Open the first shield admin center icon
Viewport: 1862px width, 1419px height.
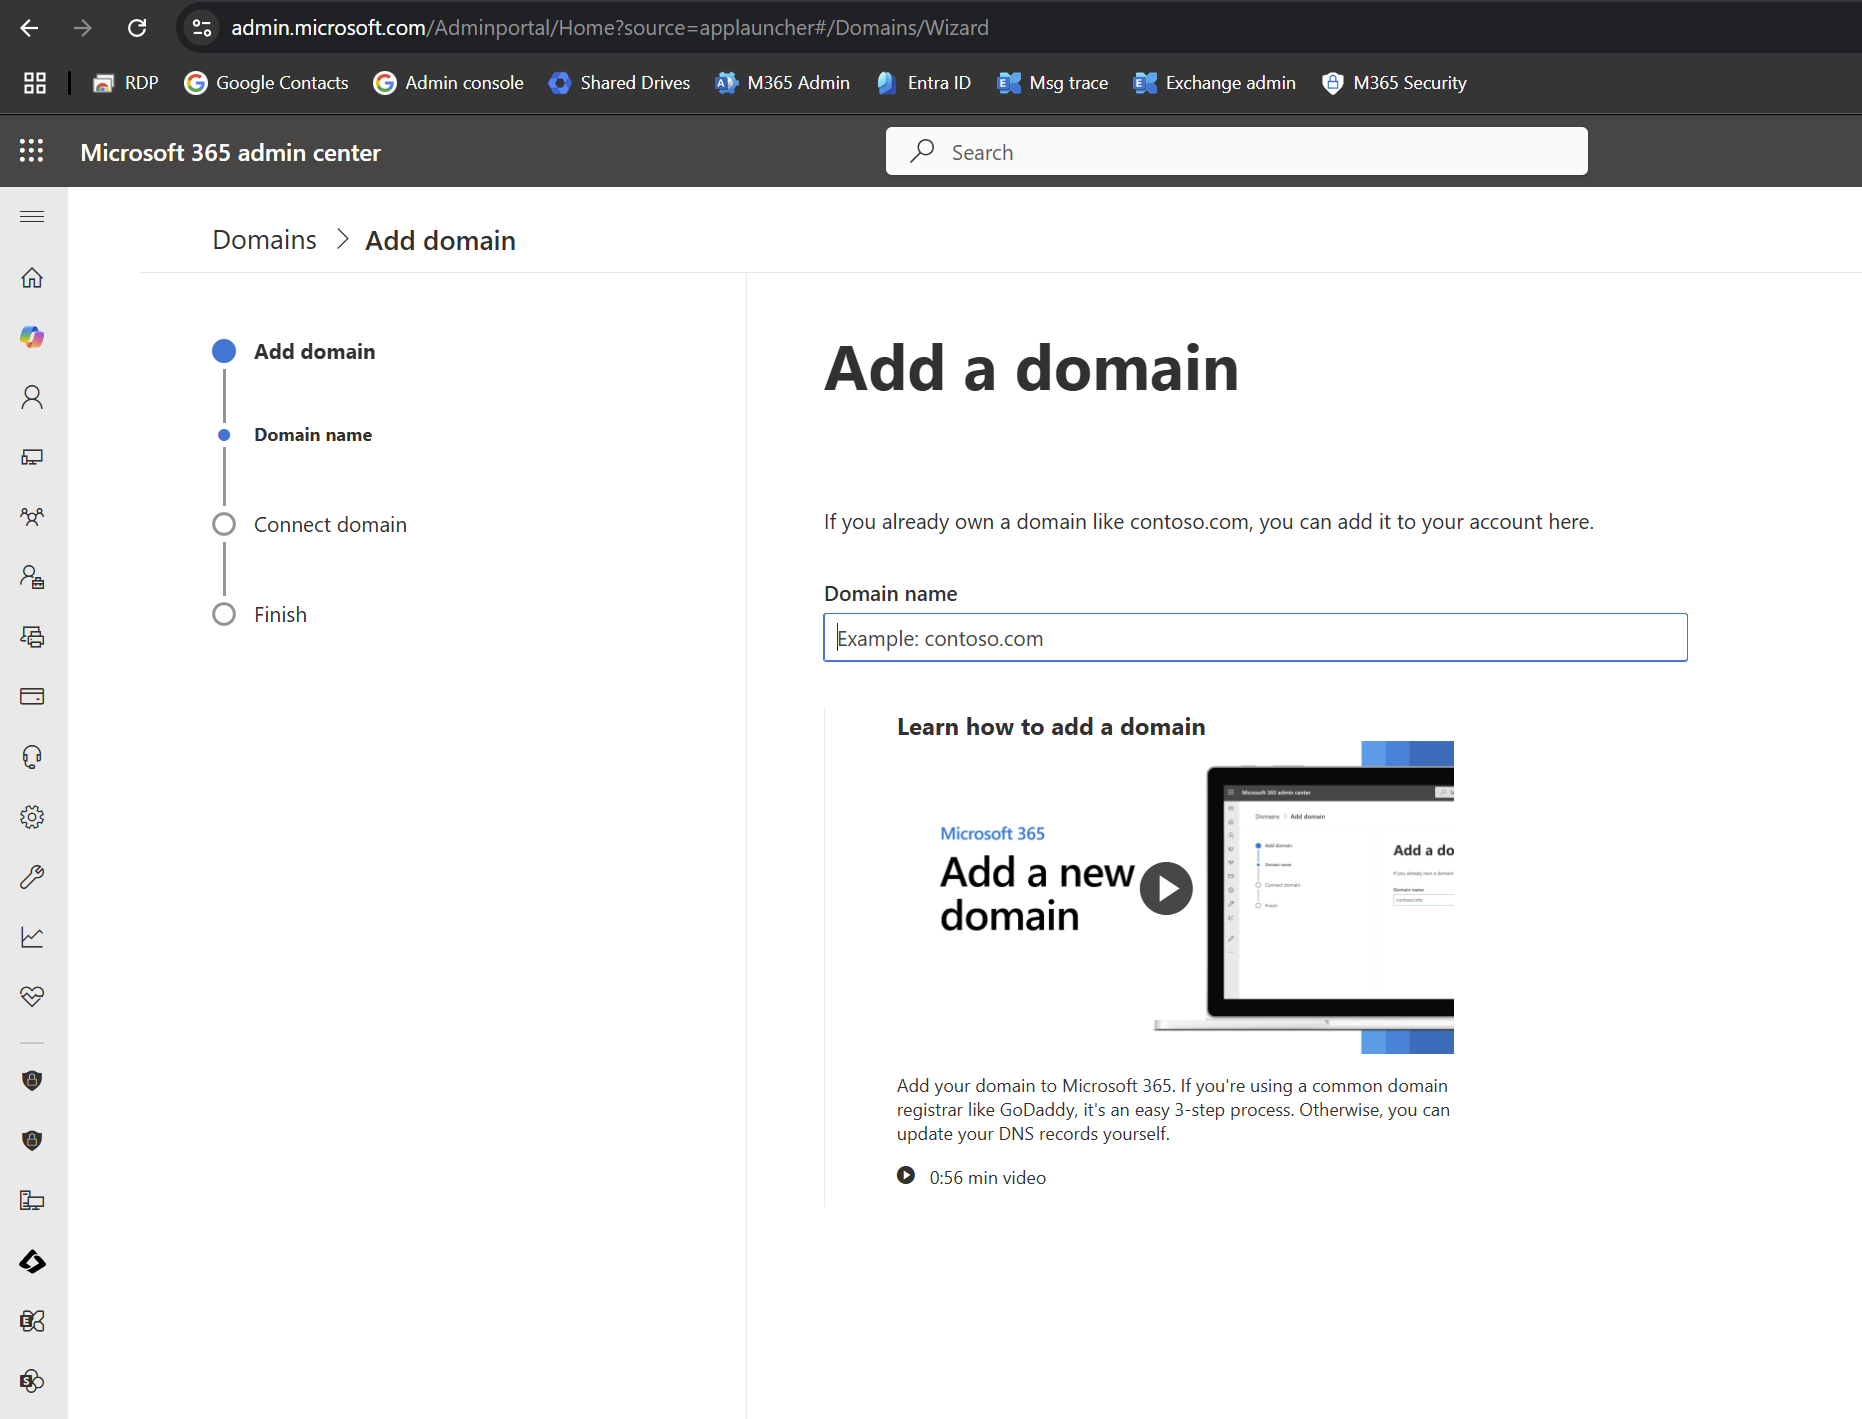pos(32,1080)
